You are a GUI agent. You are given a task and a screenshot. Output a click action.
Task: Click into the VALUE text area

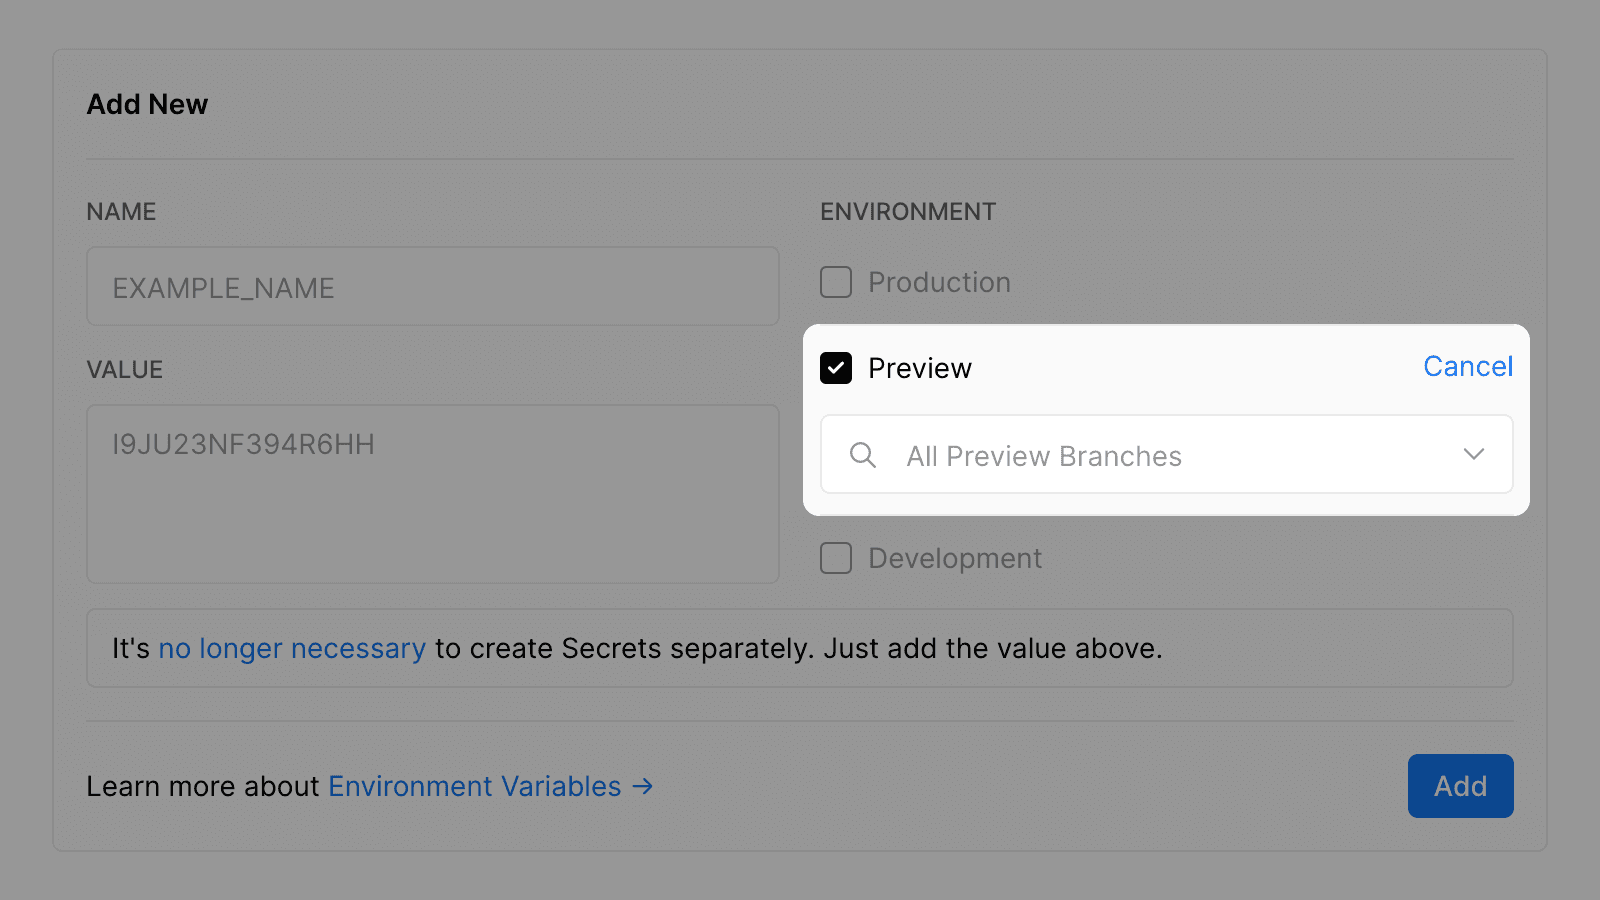[432, 494]
